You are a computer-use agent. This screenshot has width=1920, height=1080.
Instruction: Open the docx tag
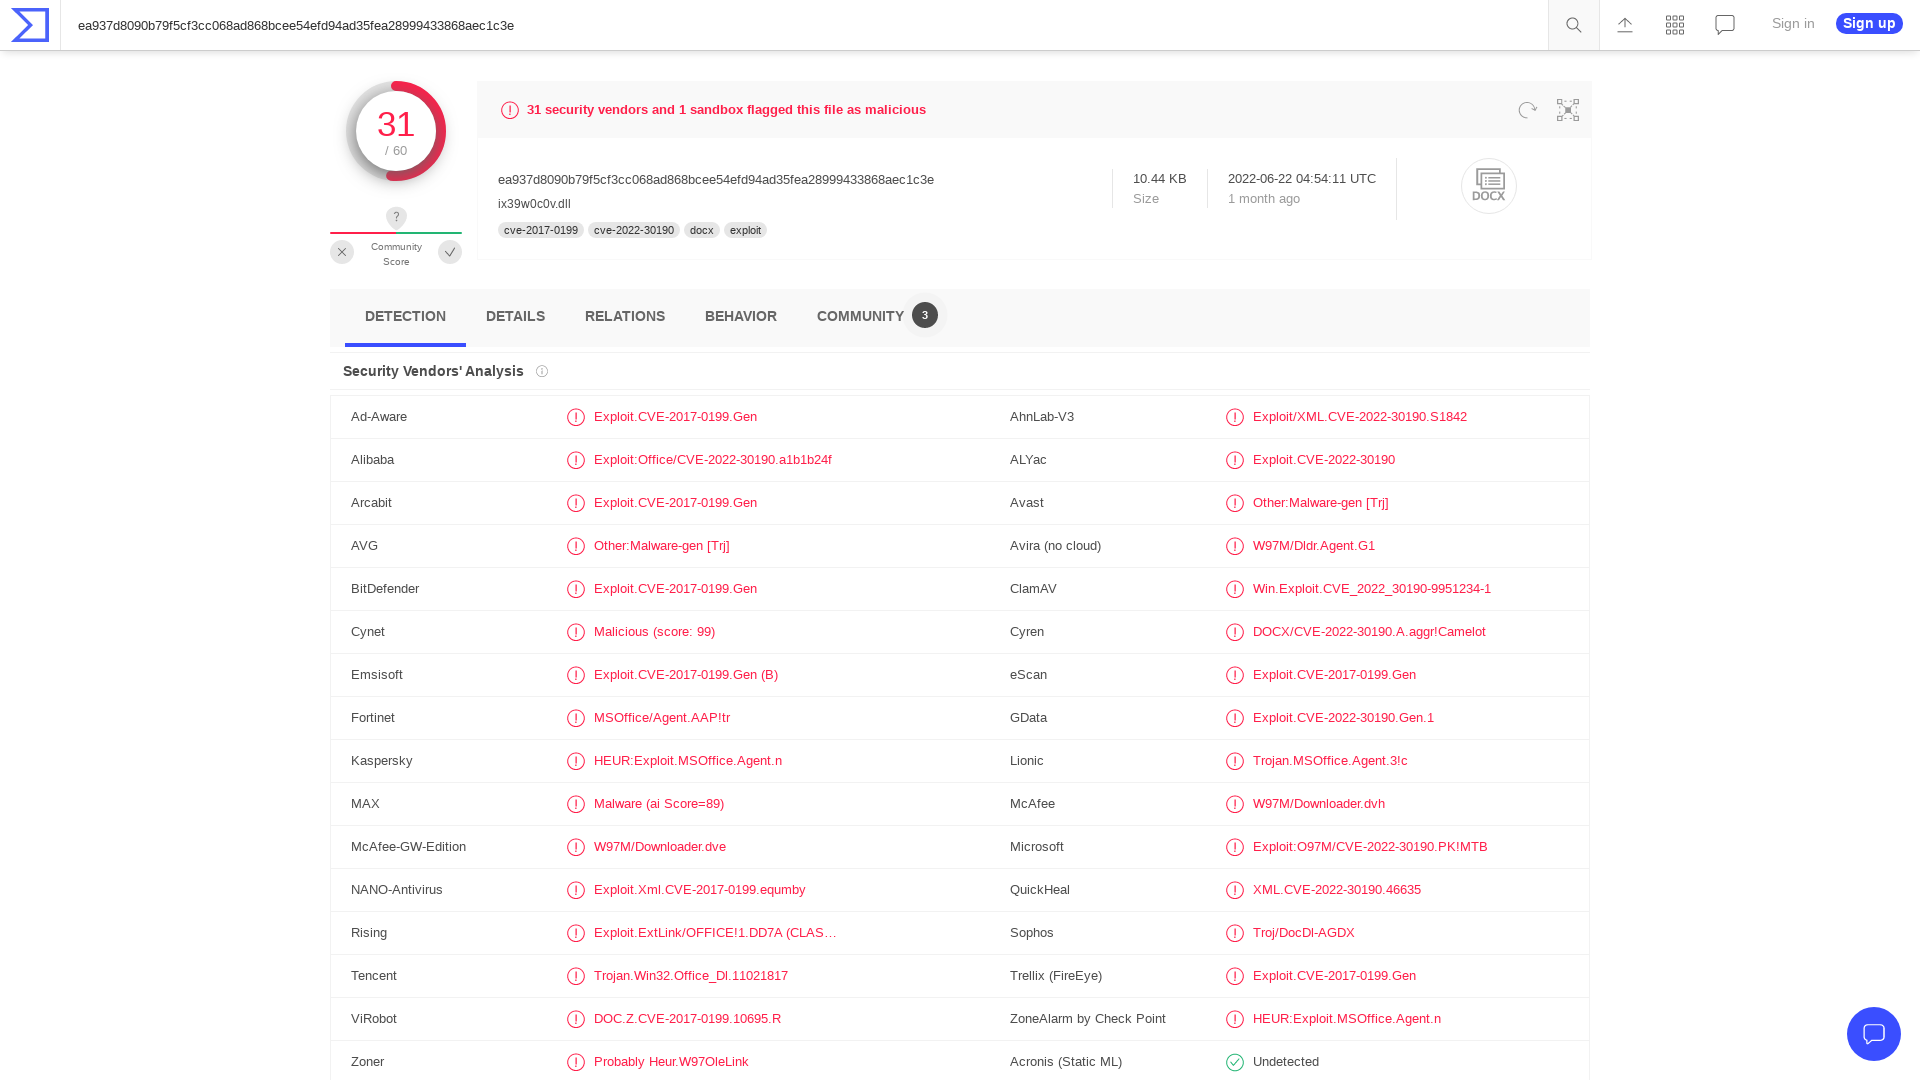701,229
